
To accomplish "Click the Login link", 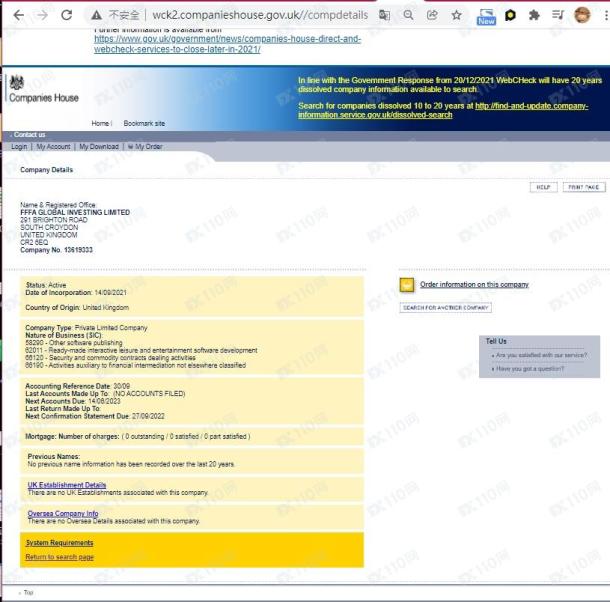I will [19, 147].
